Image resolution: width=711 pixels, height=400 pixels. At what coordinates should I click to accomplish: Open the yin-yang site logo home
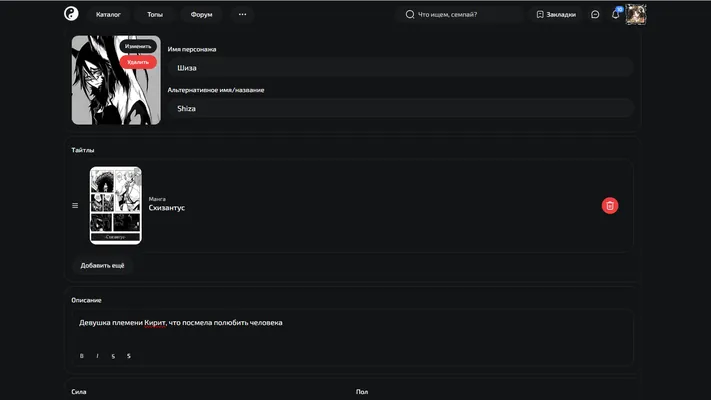(x=71, y=14)
